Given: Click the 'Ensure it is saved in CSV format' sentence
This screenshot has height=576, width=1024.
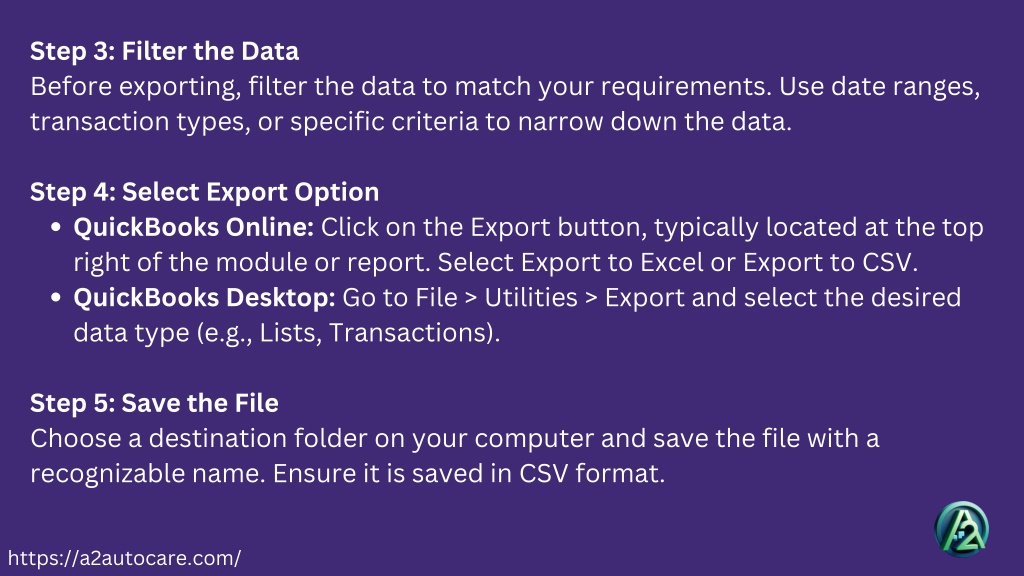Looking at the screenshot, I should [468, 473].
